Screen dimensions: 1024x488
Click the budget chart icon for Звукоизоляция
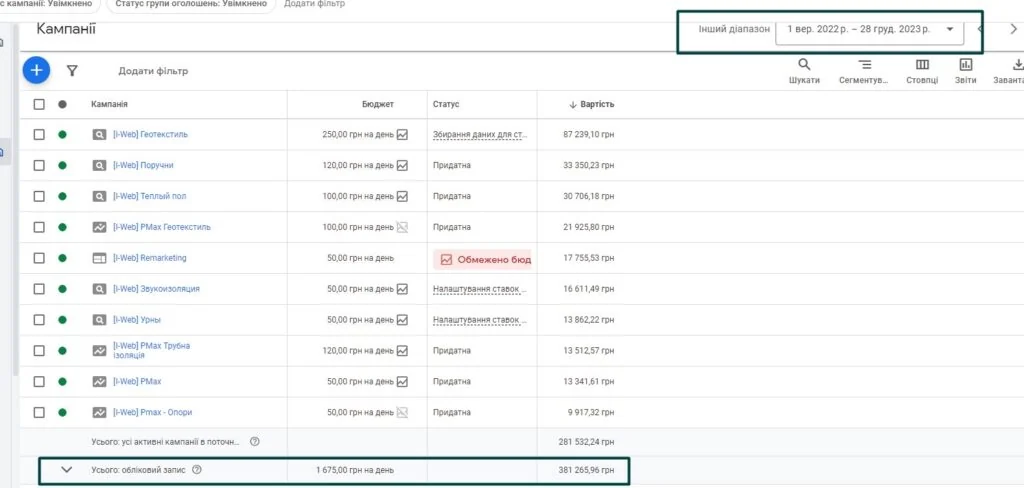[402, 289]
